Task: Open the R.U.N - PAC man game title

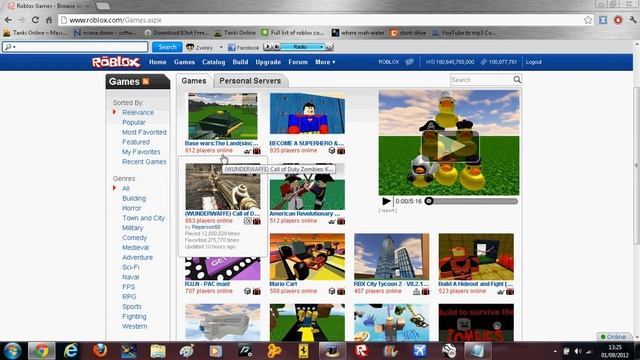Action: pos(207,284)
